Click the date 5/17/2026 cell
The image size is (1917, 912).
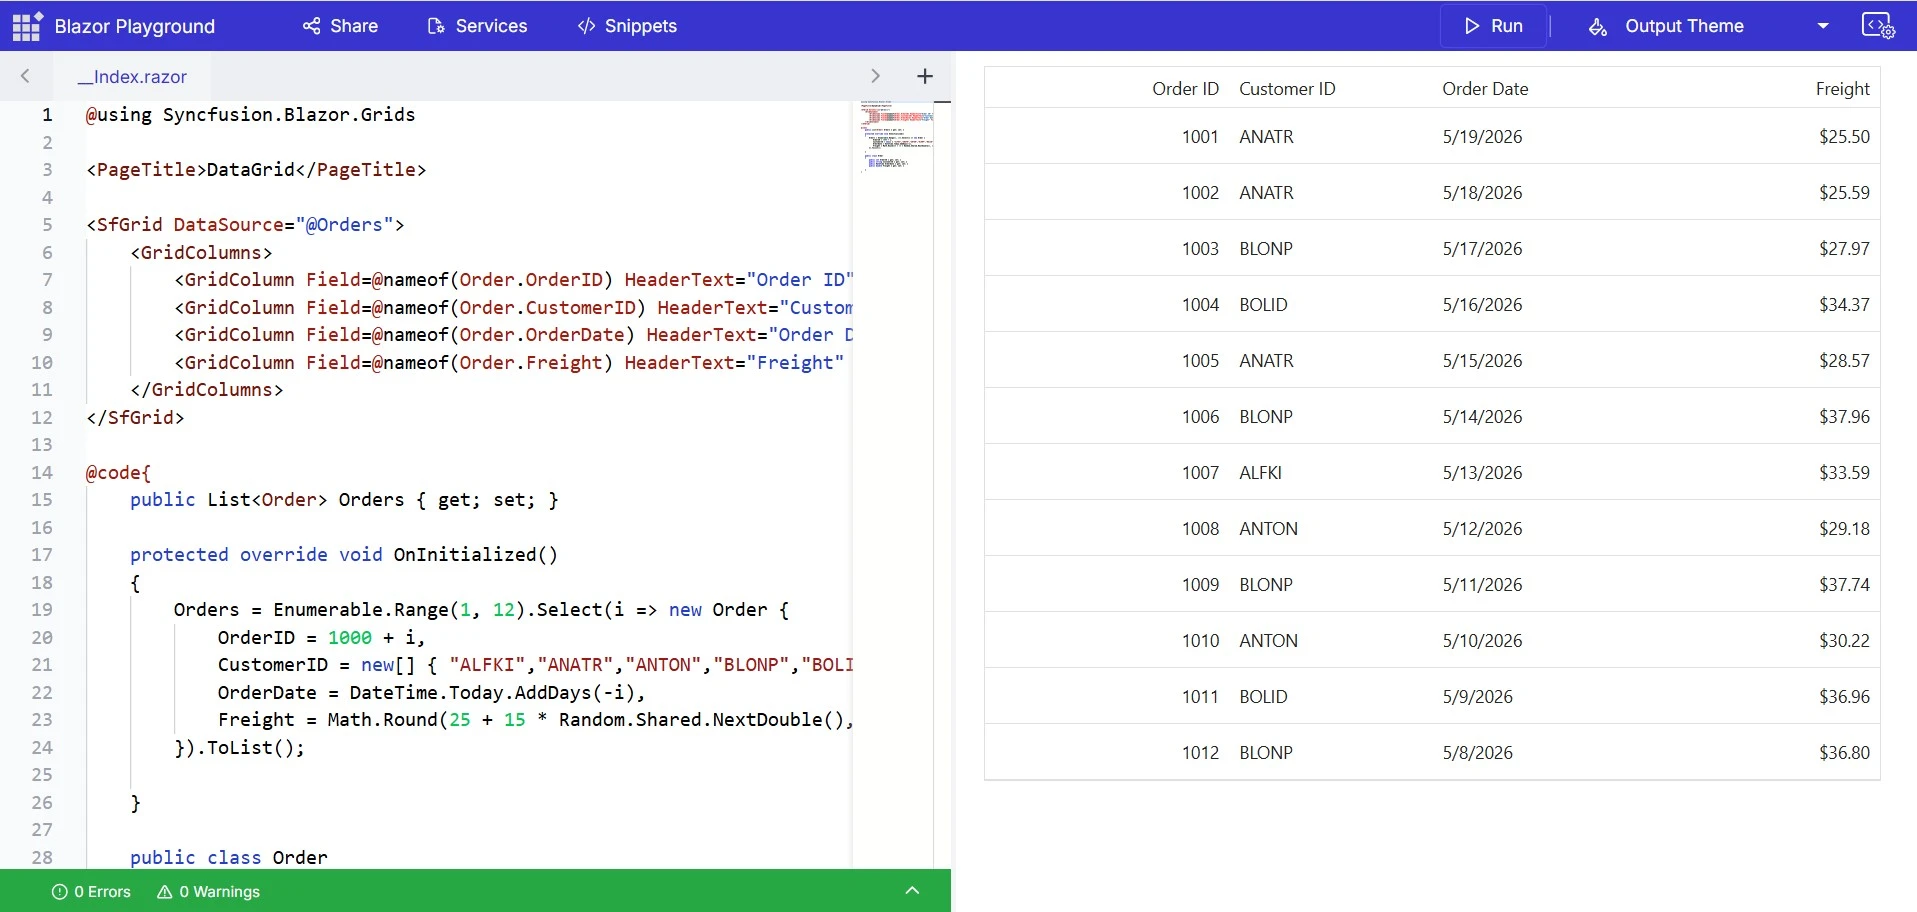[1534, 248]
